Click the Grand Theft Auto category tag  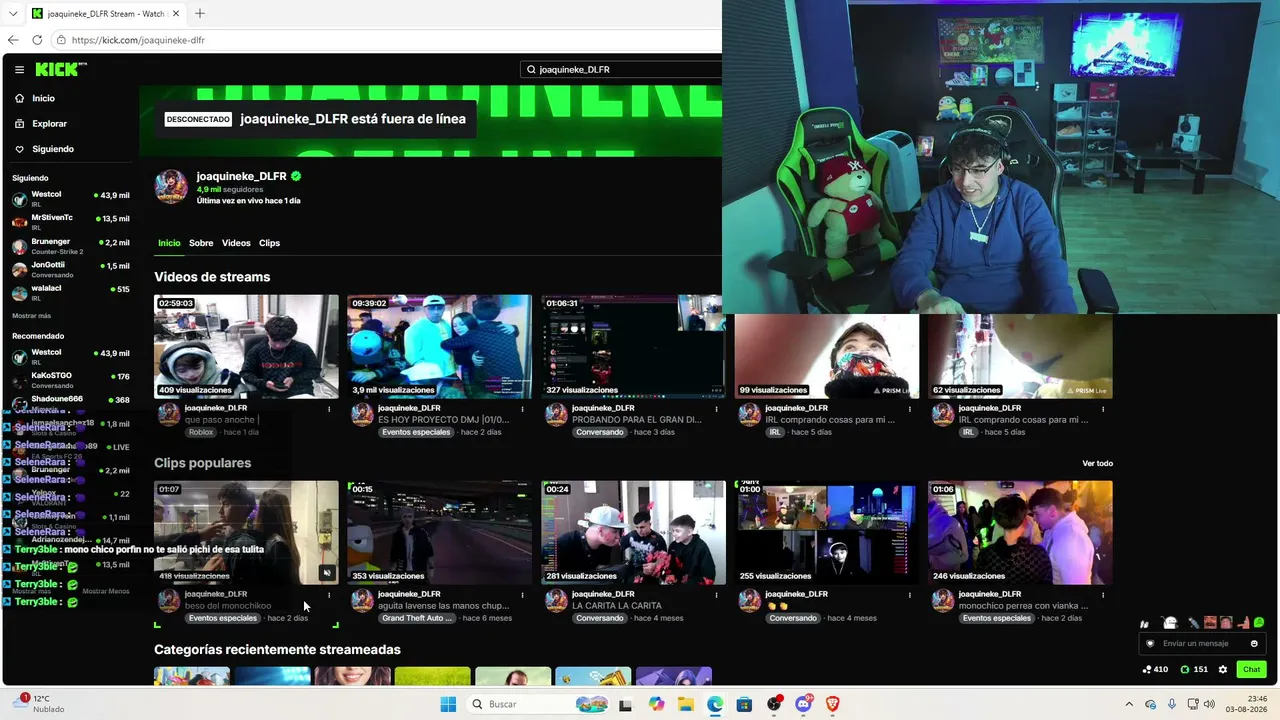(x=418, y=618)
